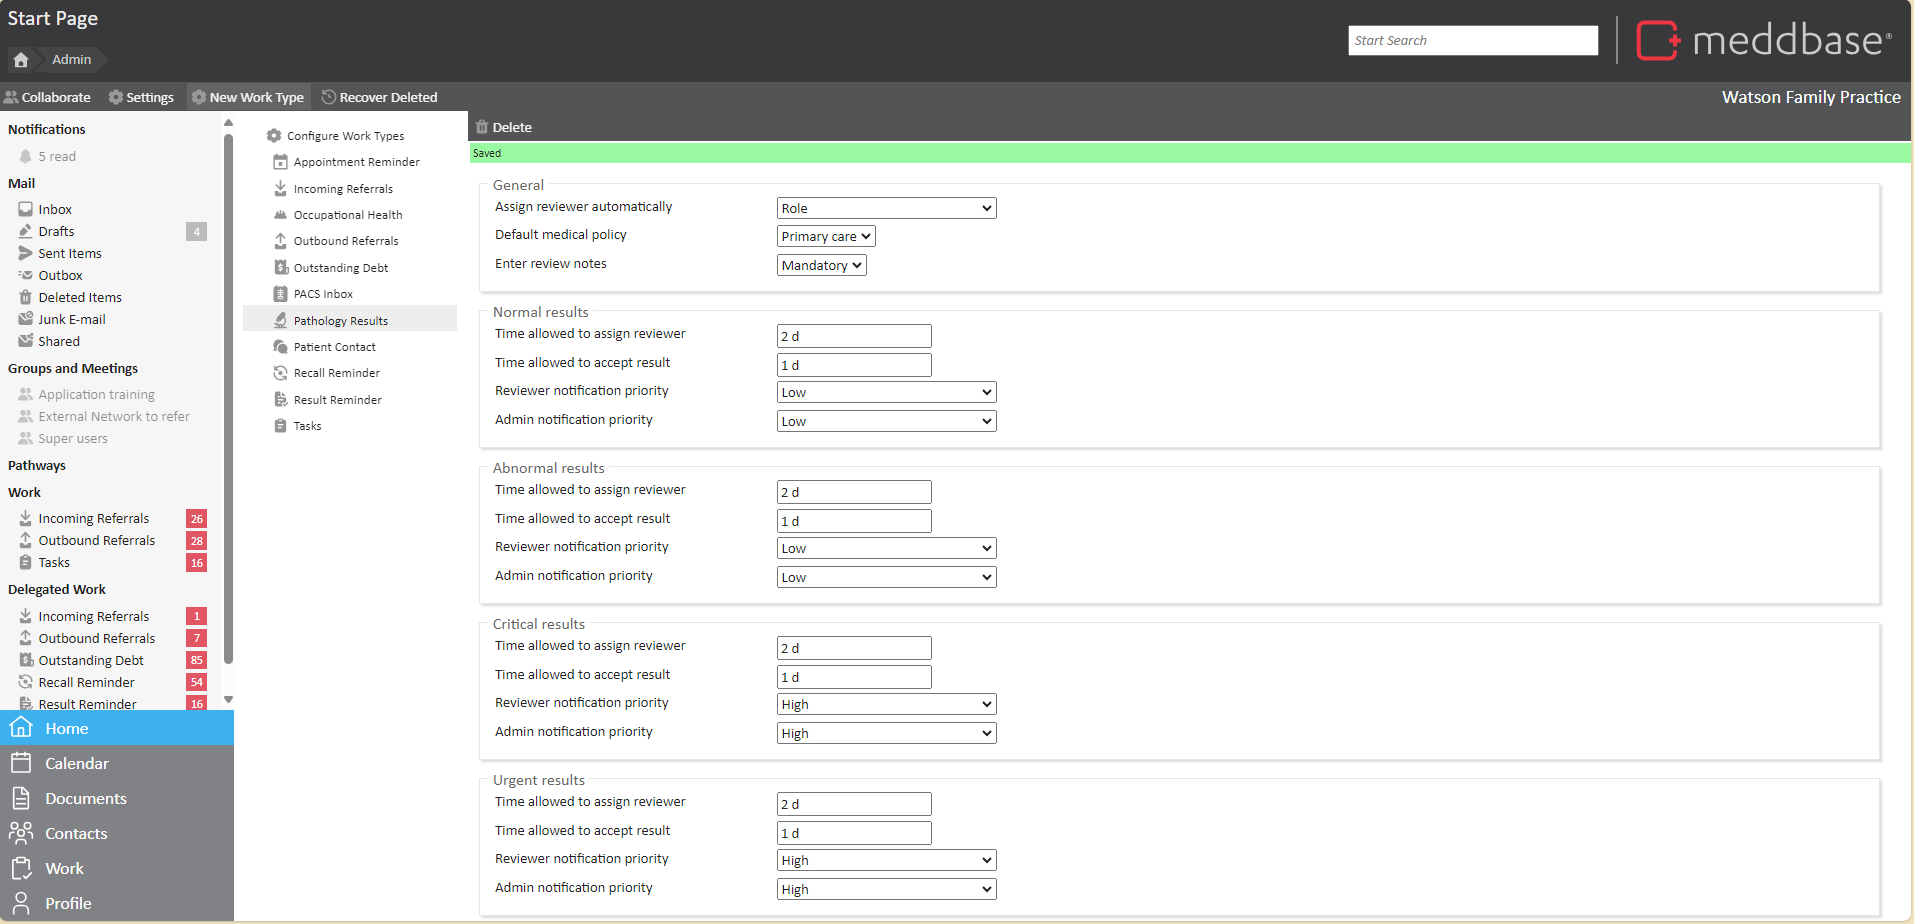The width and height of the screenshot is (1914, 924).
Task: Click Recover Deleted in the toolbar
Action: coord(379,97)
